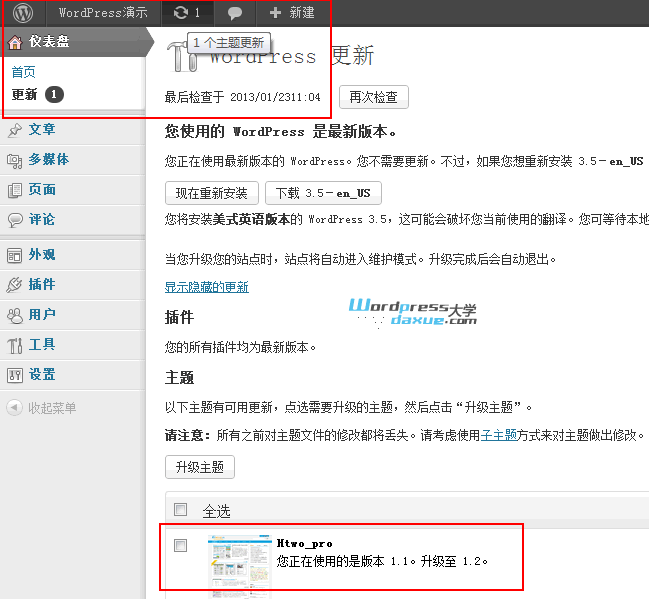Screen dimensions: 649x599
Task: Click the collapse arrow icon for 收起菜单
Action: pos(14,408)
